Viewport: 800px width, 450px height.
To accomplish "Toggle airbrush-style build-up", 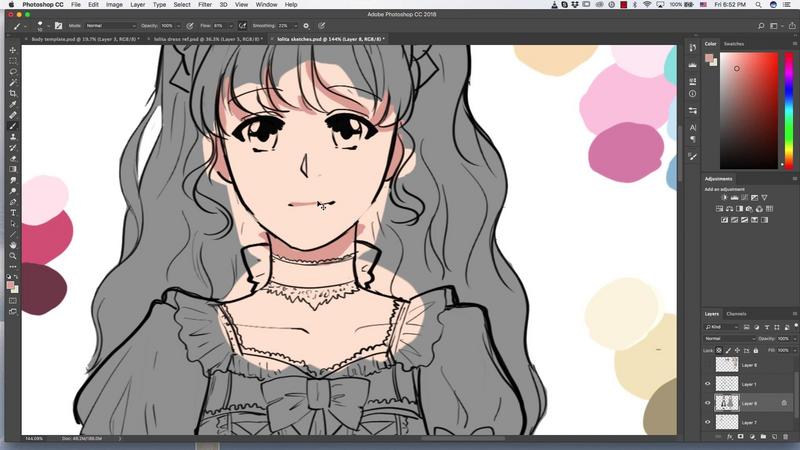I will pos(242,26).
